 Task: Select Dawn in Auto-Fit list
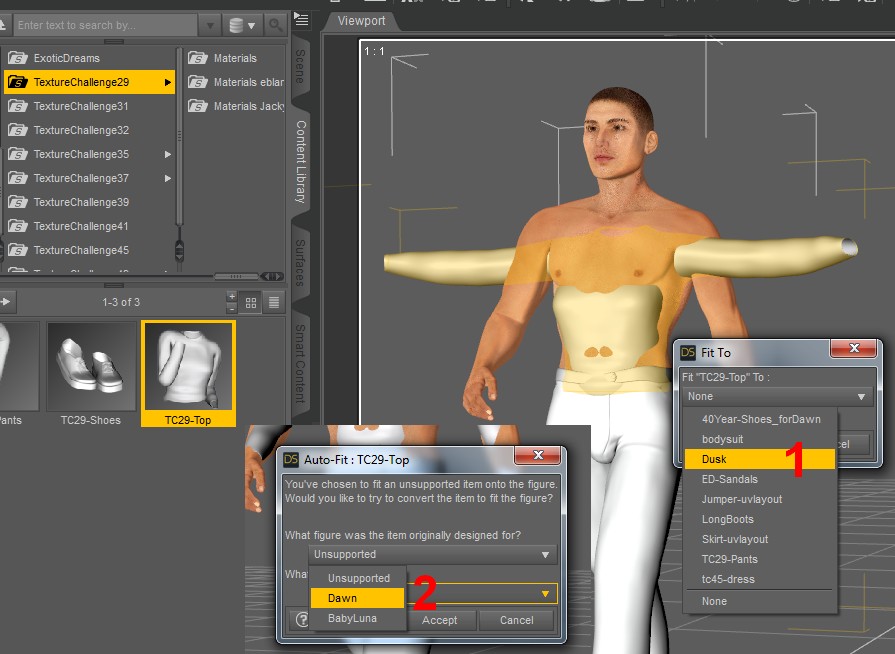pyautogui.click(x=358, y=598)
